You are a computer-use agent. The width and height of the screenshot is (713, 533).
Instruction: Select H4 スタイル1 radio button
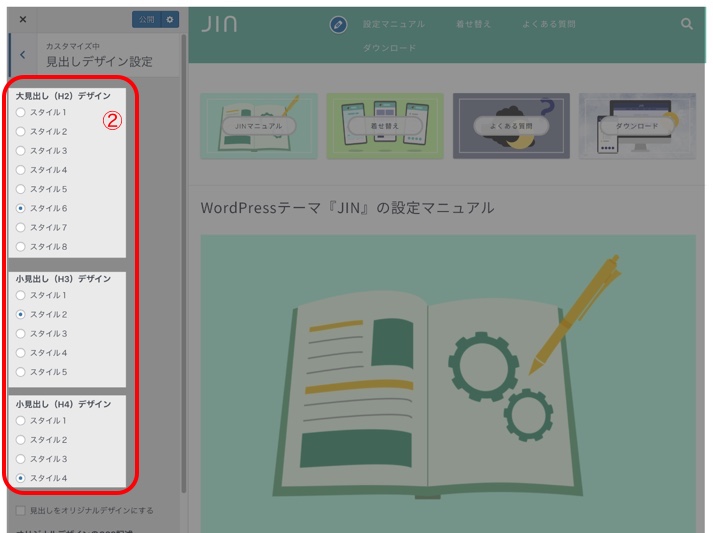click(x=20, y=421)
